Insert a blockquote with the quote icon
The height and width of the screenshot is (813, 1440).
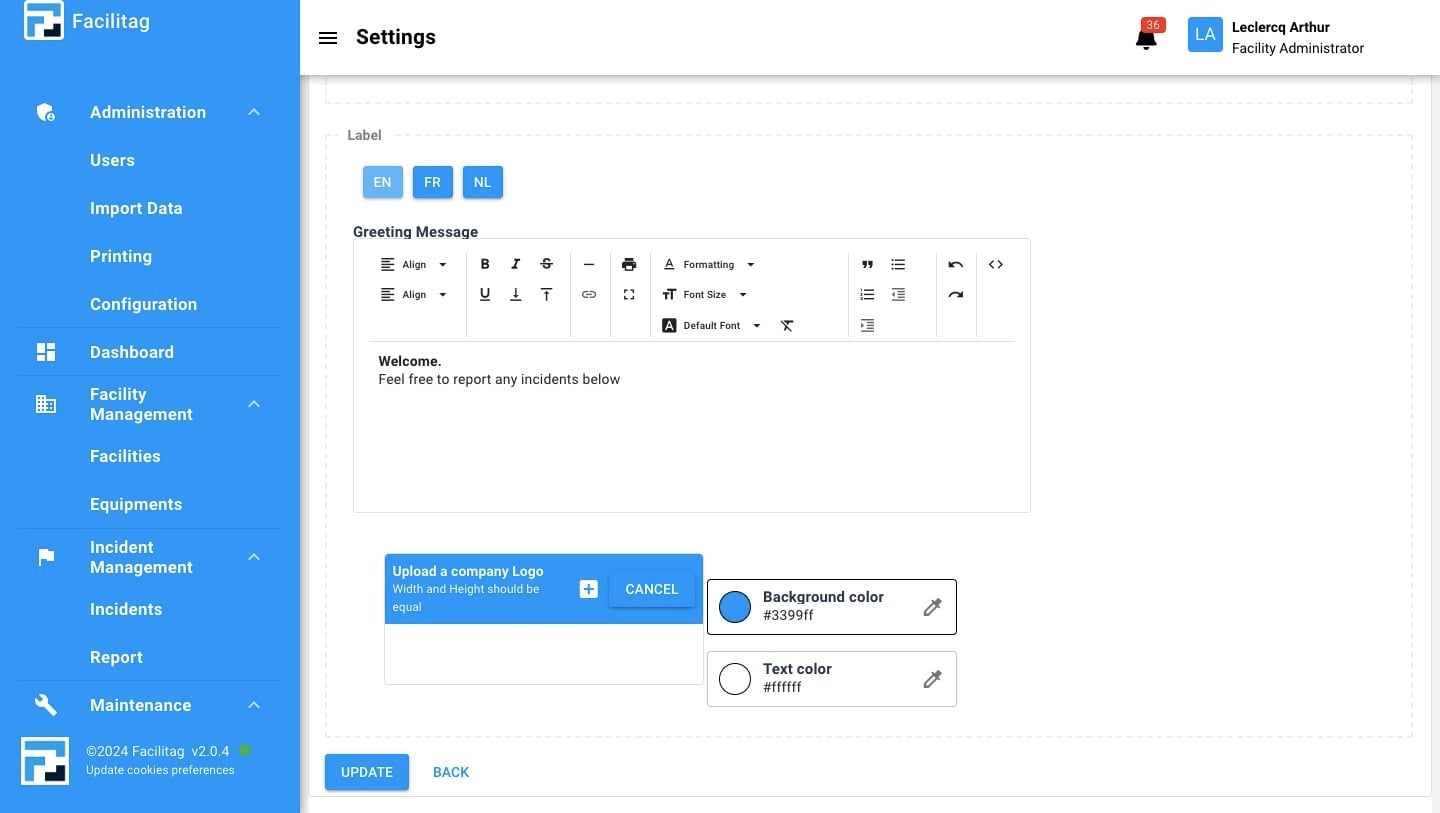point(867,265)
